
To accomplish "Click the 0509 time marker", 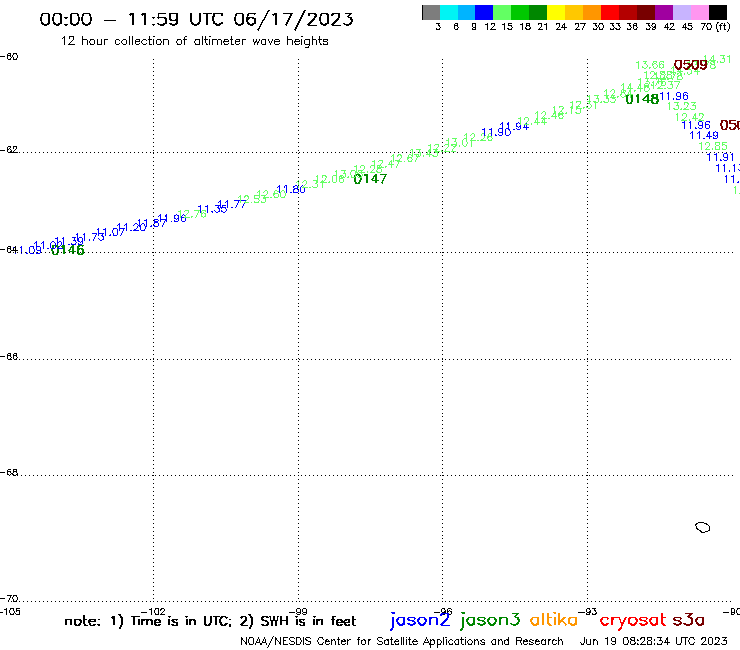I will coord(690,65).
